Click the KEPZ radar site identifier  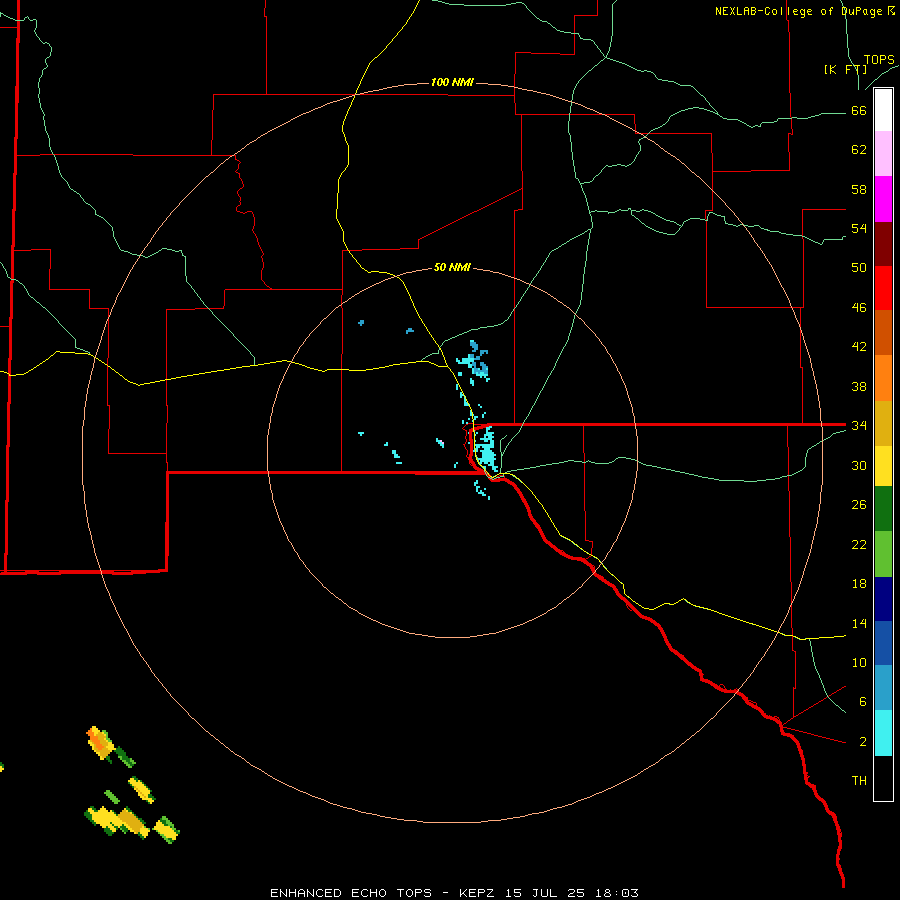[479, 893]
